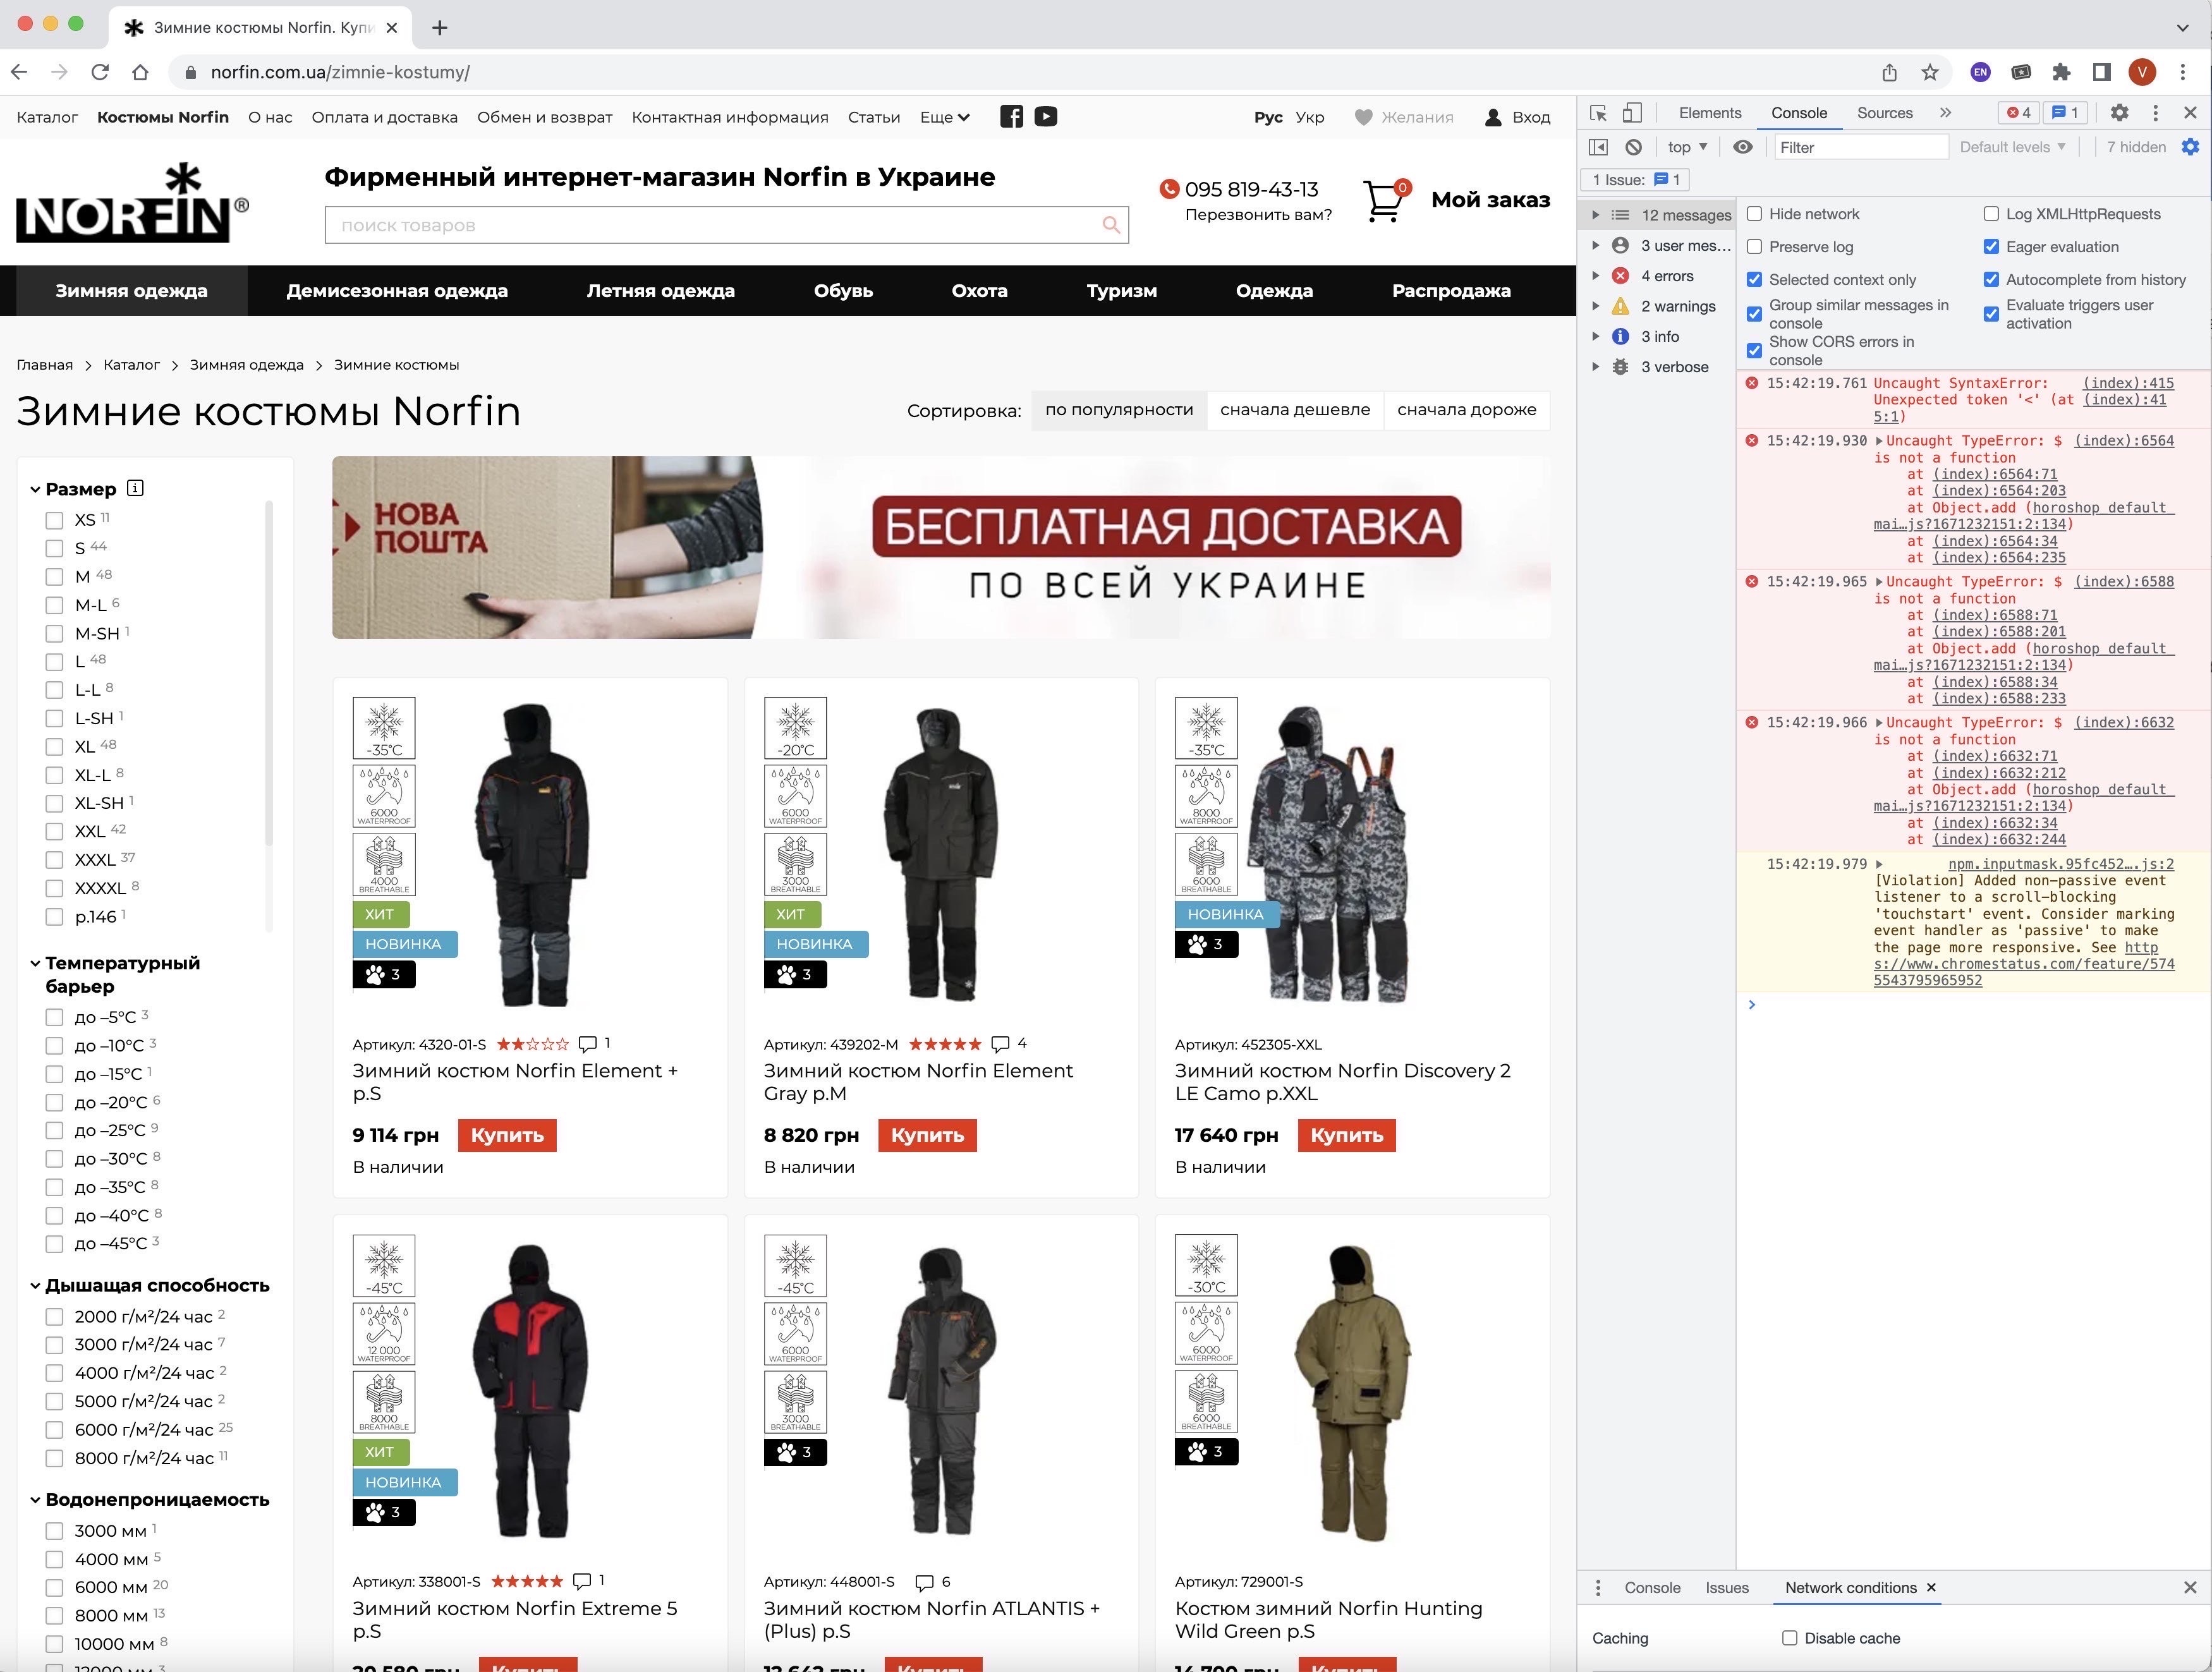Viewport: 2212px width, 1672px height.
Task: Click the Facebook icon in the header
Action: click(1011, 117)
